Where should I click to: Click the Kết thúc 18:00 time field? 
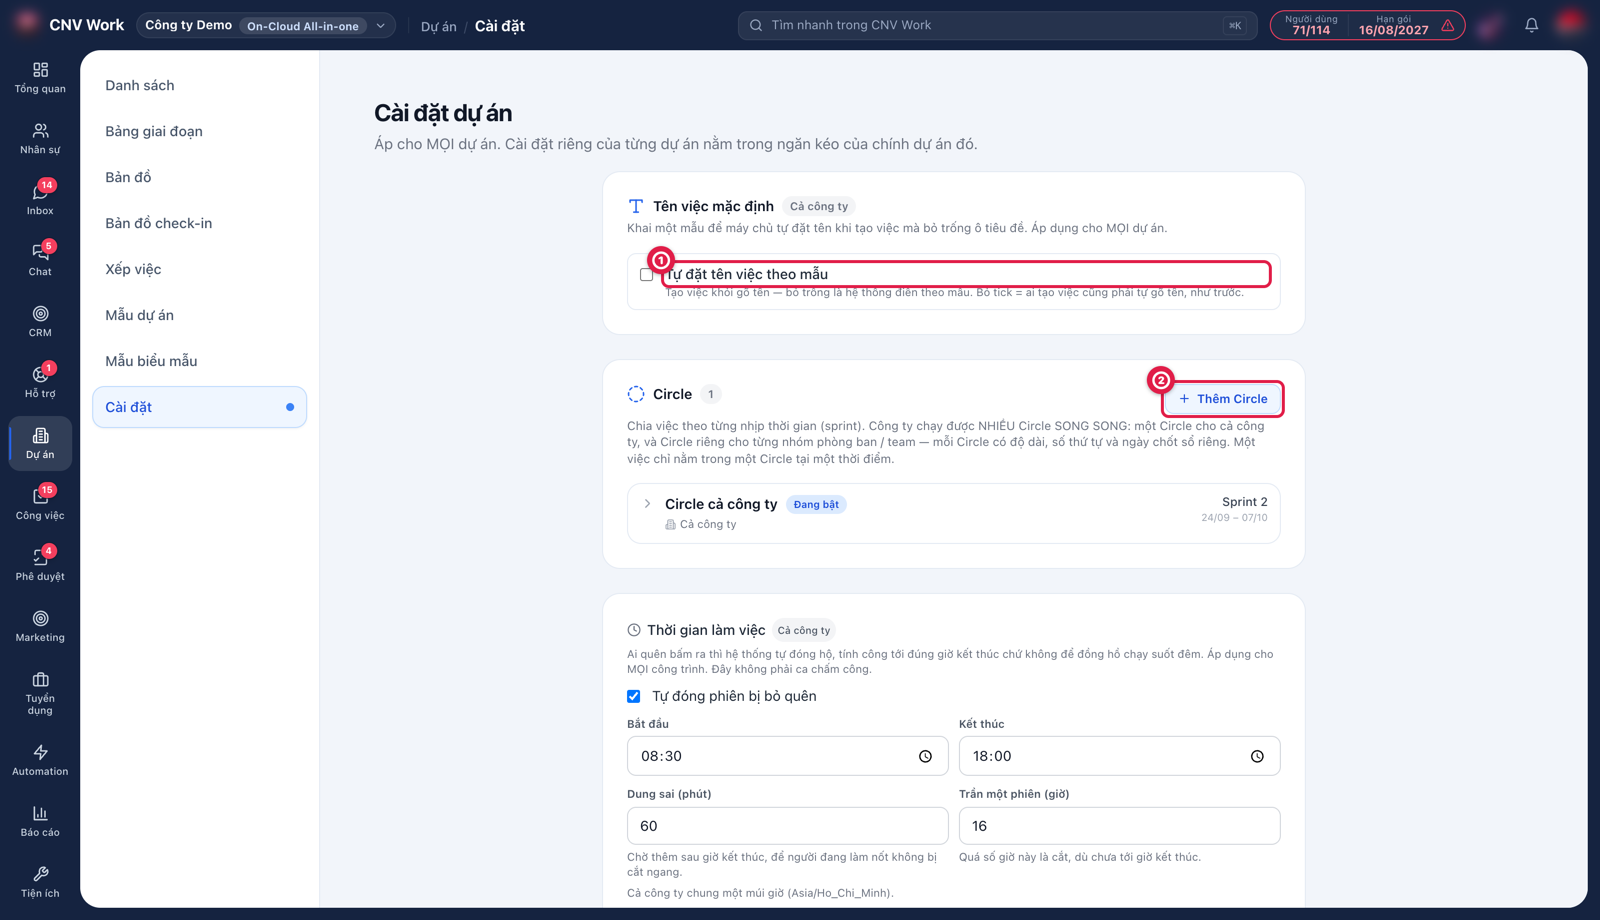(1119, 756)
